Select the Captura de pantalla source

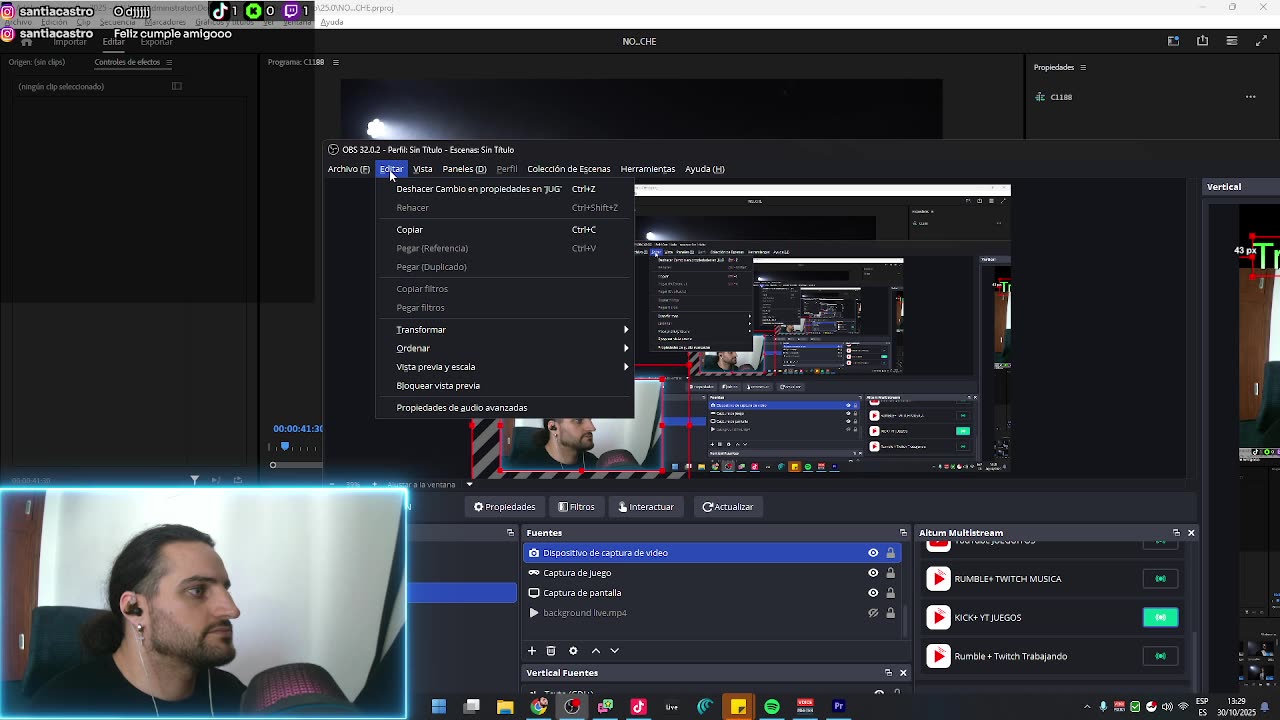click(x=713, y=593)
